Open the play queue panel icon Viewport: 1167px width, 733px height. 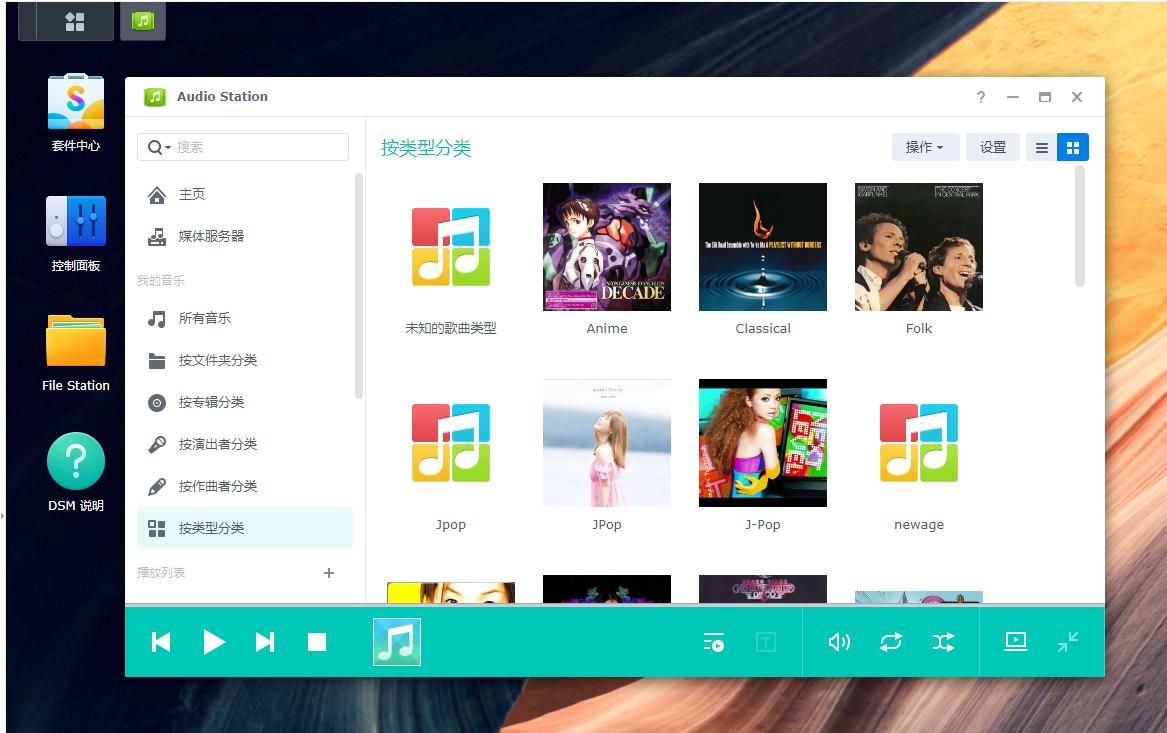point(713,641)
